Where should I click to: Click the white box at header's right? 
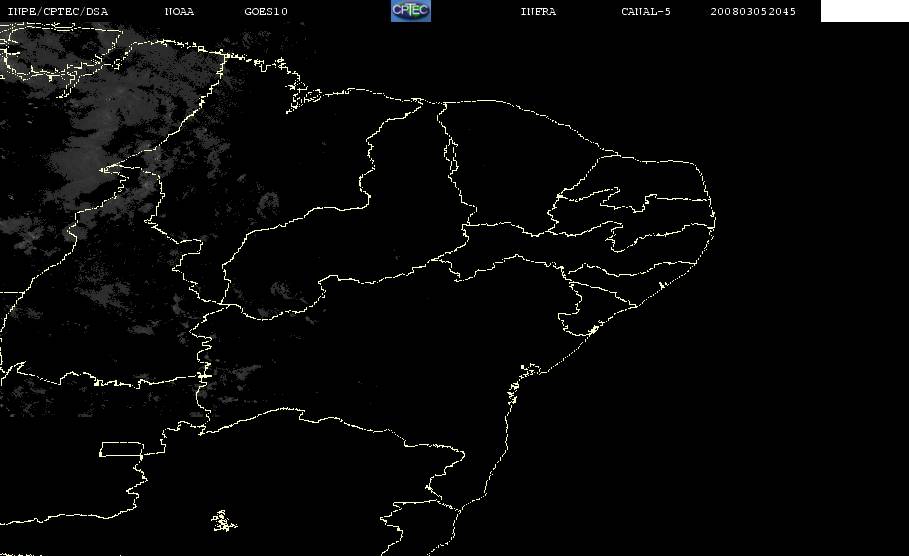pyautogui.click(x=865, y=11)
